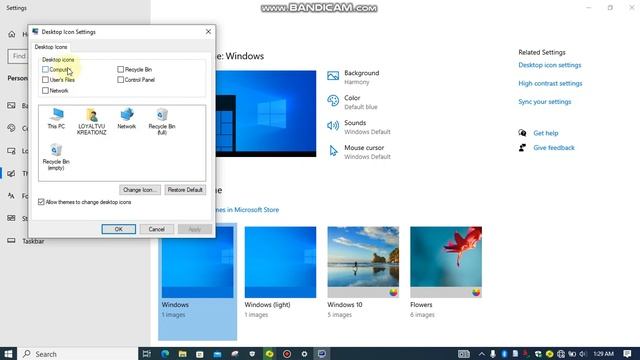Click the 1:29 AM taskbar clock
640x360 pixels.
pos(604,354)
